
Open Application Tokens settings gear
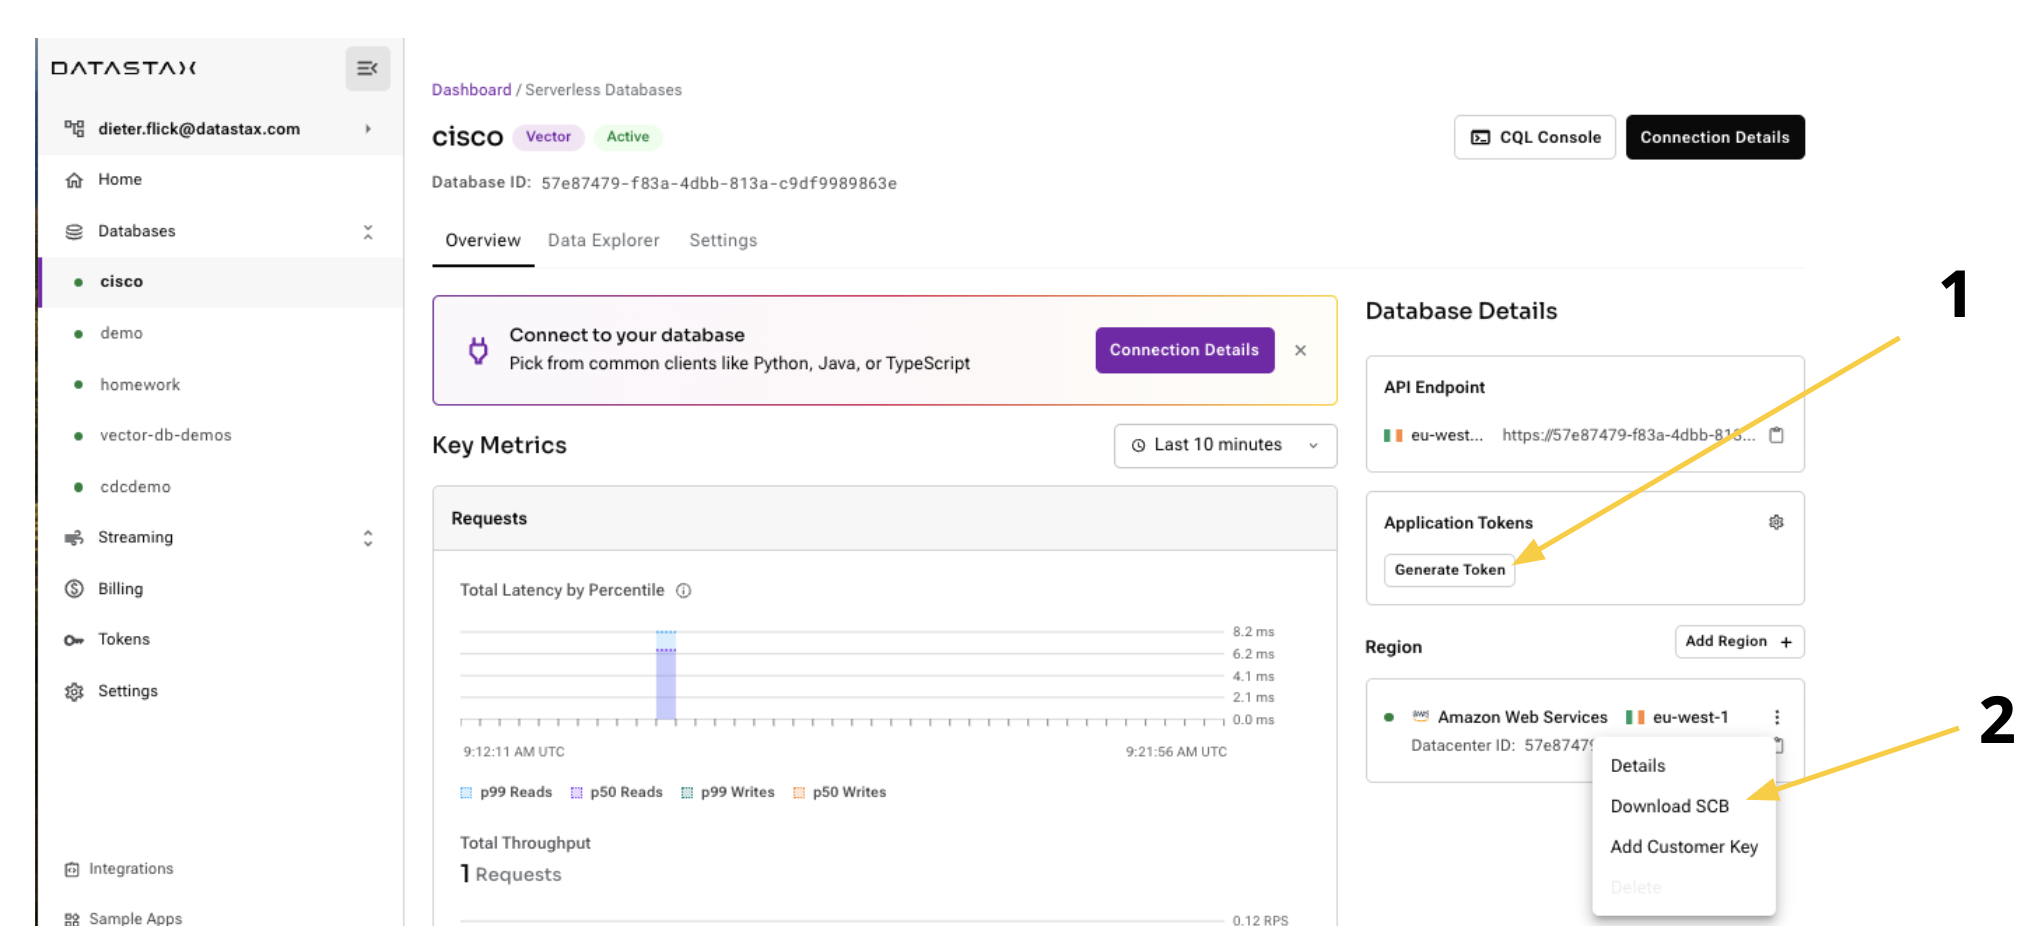(1776, 522)
